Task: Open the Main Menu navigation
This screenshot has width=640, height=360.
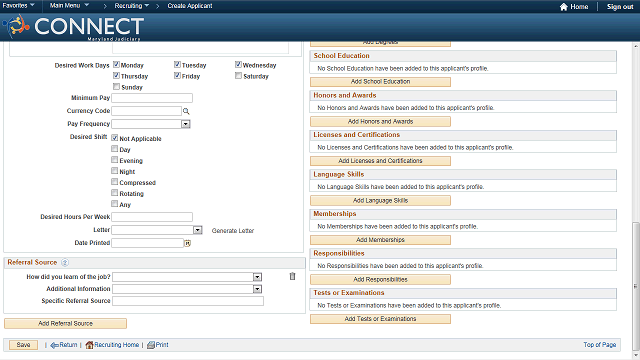Action: 69,6
